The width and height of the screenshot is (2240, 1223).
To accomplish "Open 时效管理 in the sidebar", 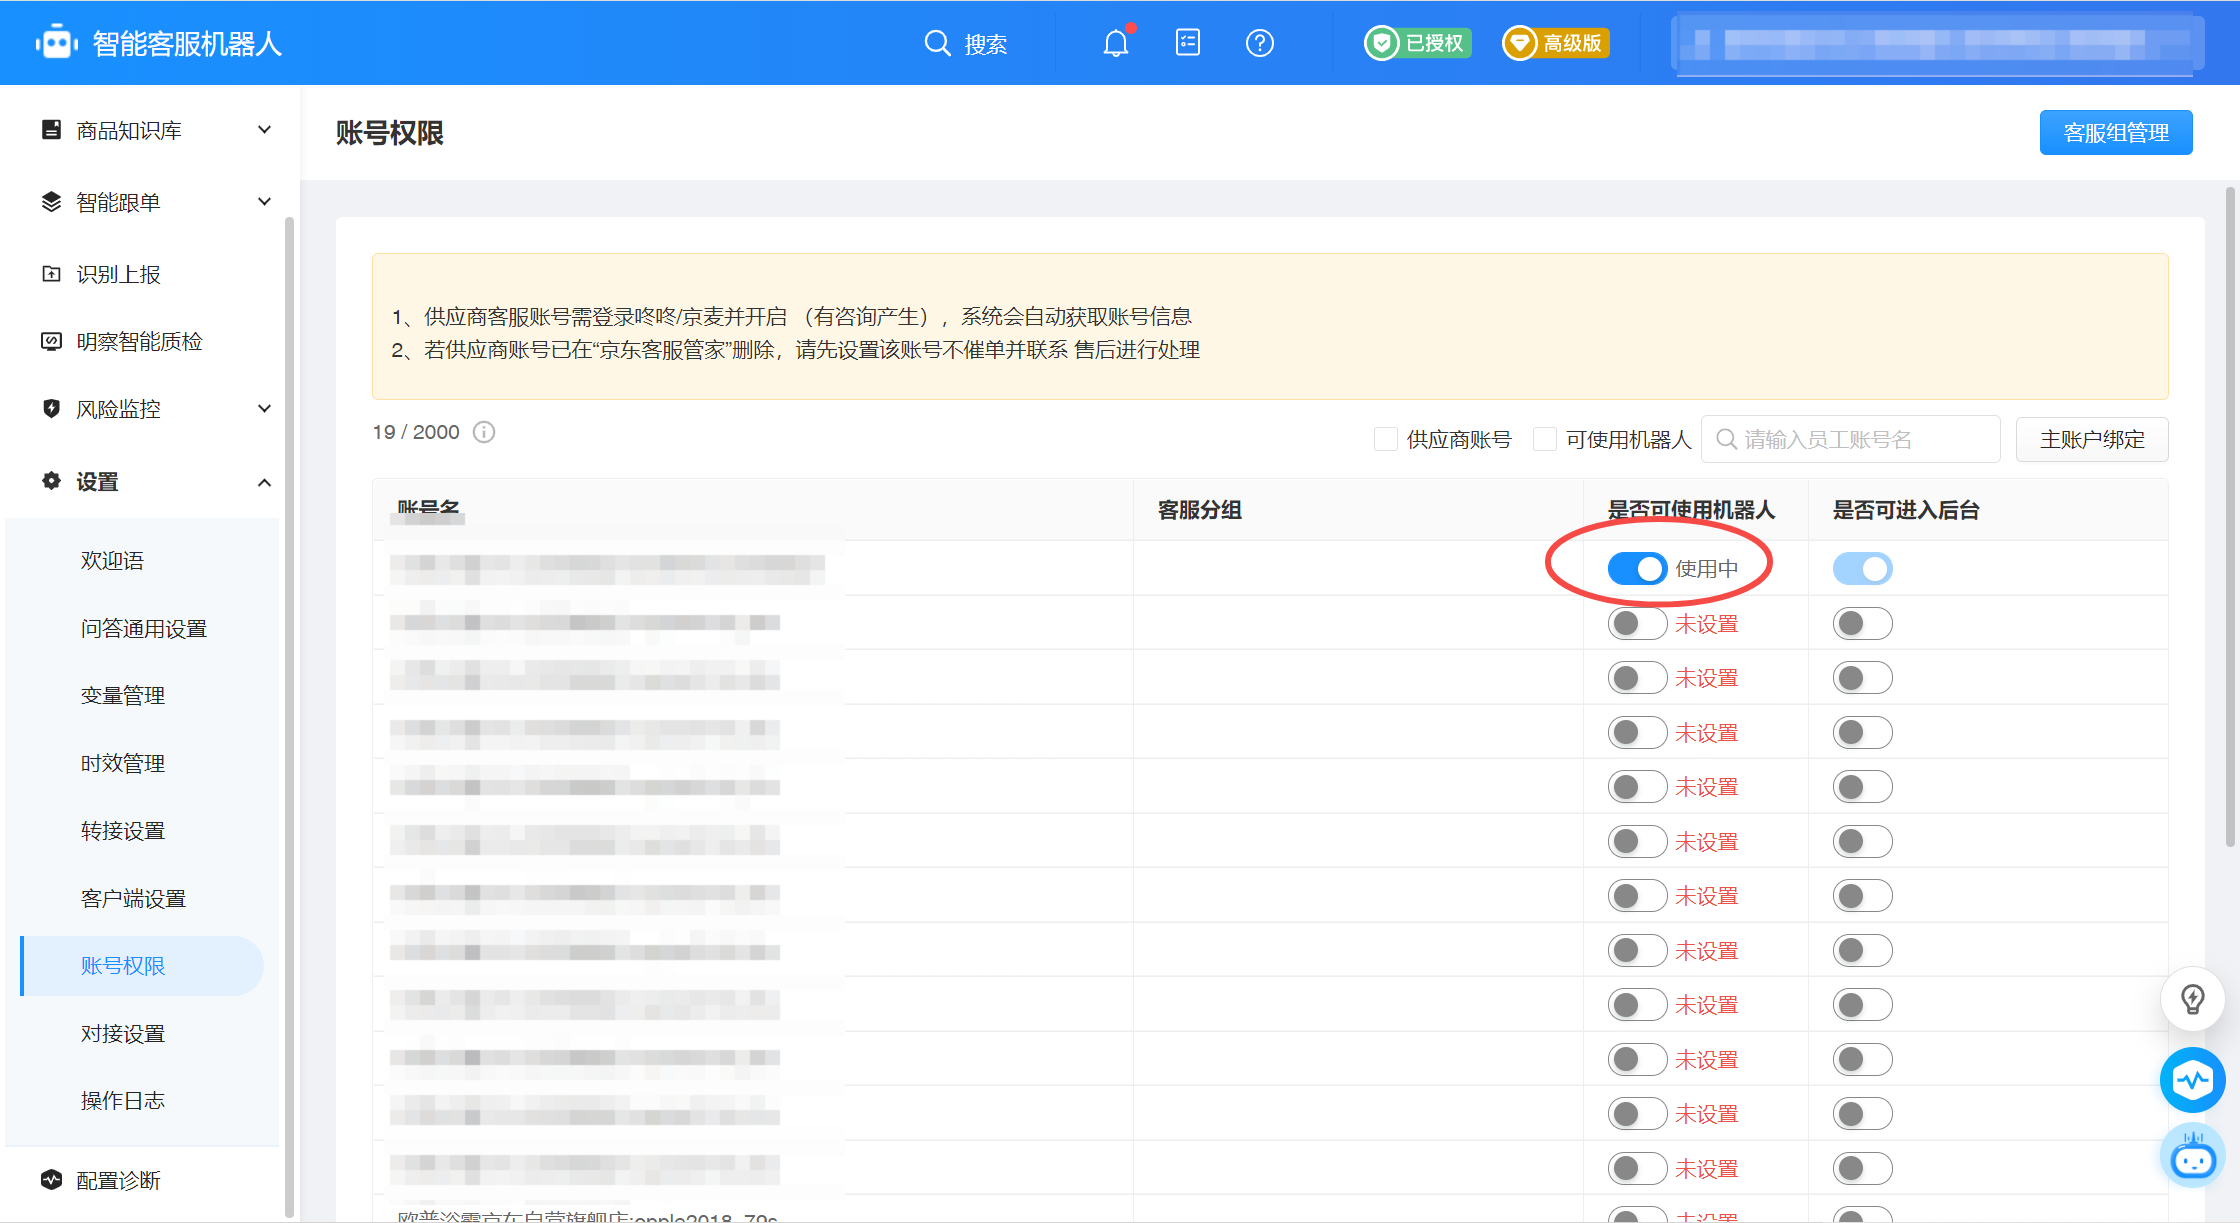I will coord(122,763).
